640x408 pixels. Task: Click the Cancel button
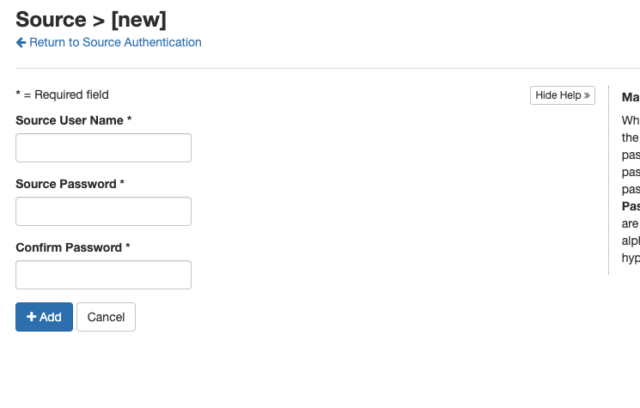click(106, 317)
